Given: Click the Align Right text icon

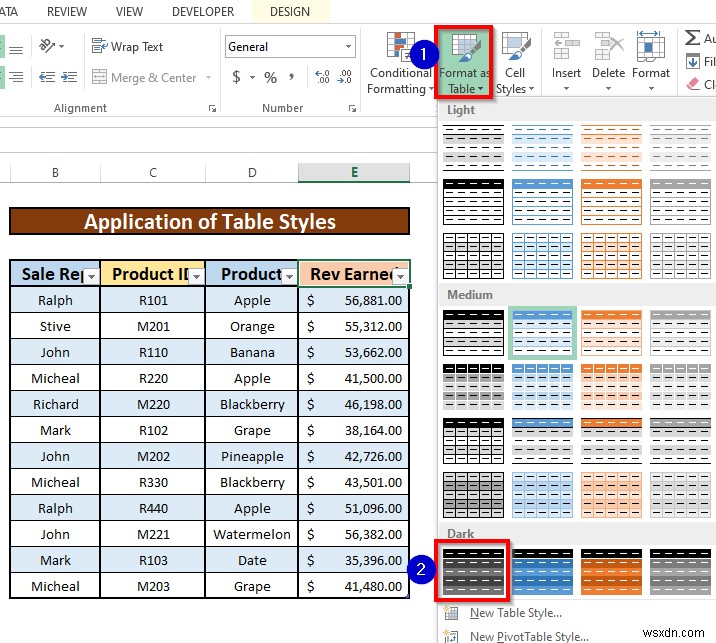Looking at the screenshot, I should pos(16,77).
